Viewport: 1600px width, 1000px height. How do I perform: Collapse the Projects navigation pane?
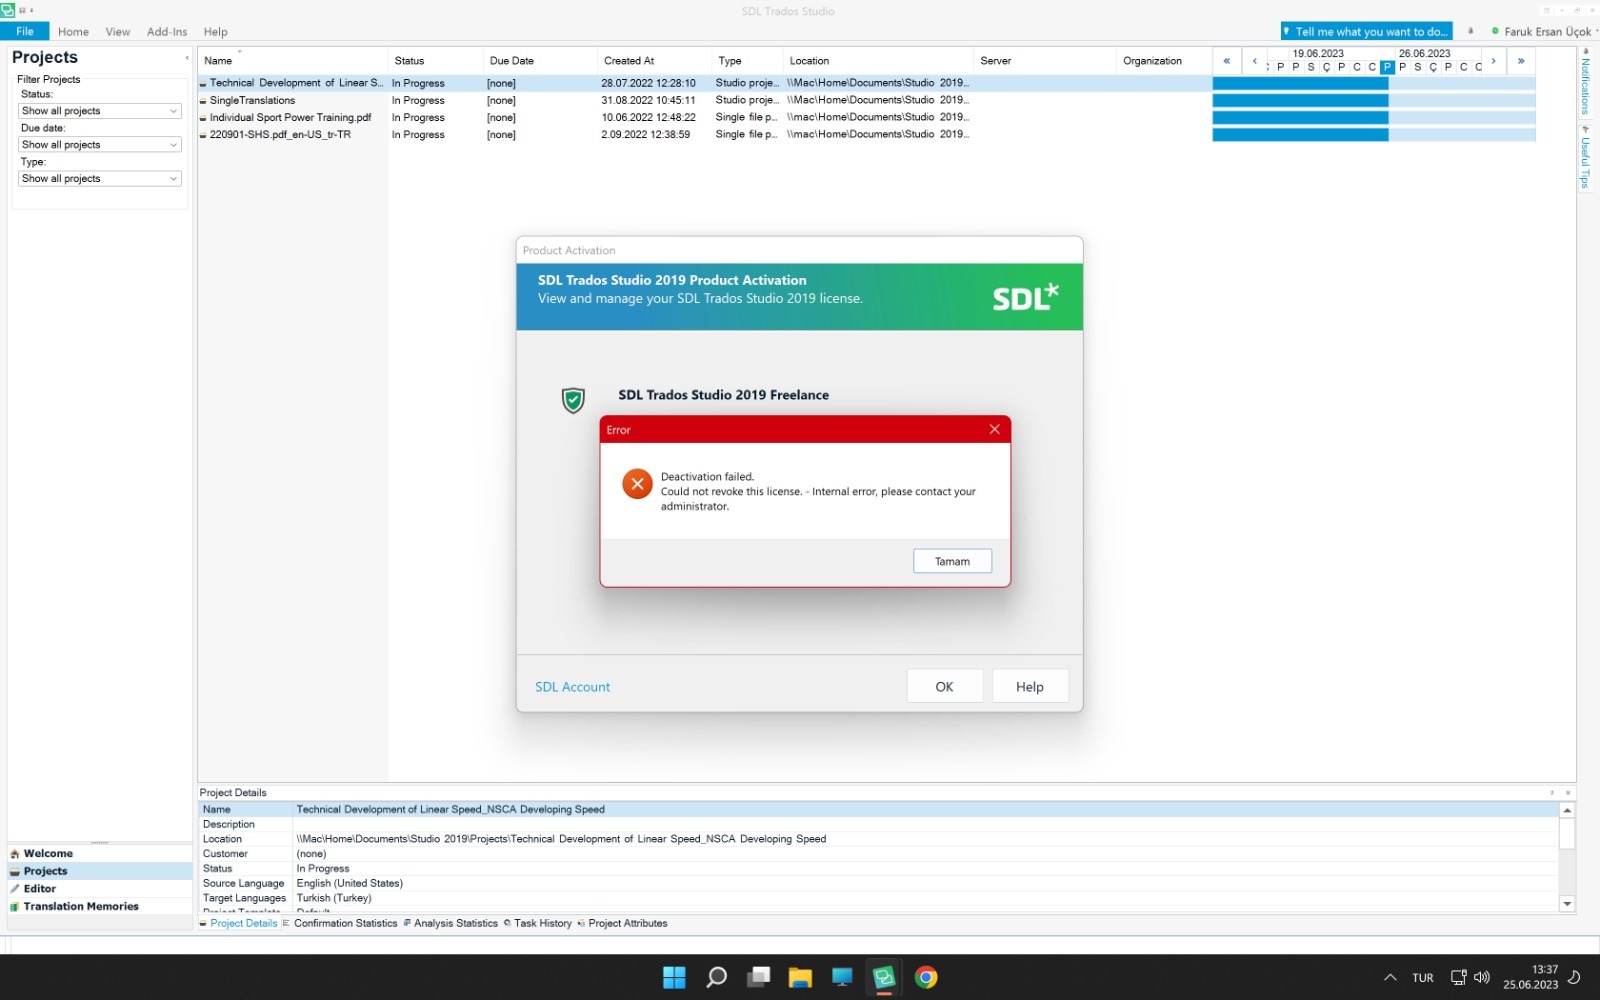coord(186,58)
